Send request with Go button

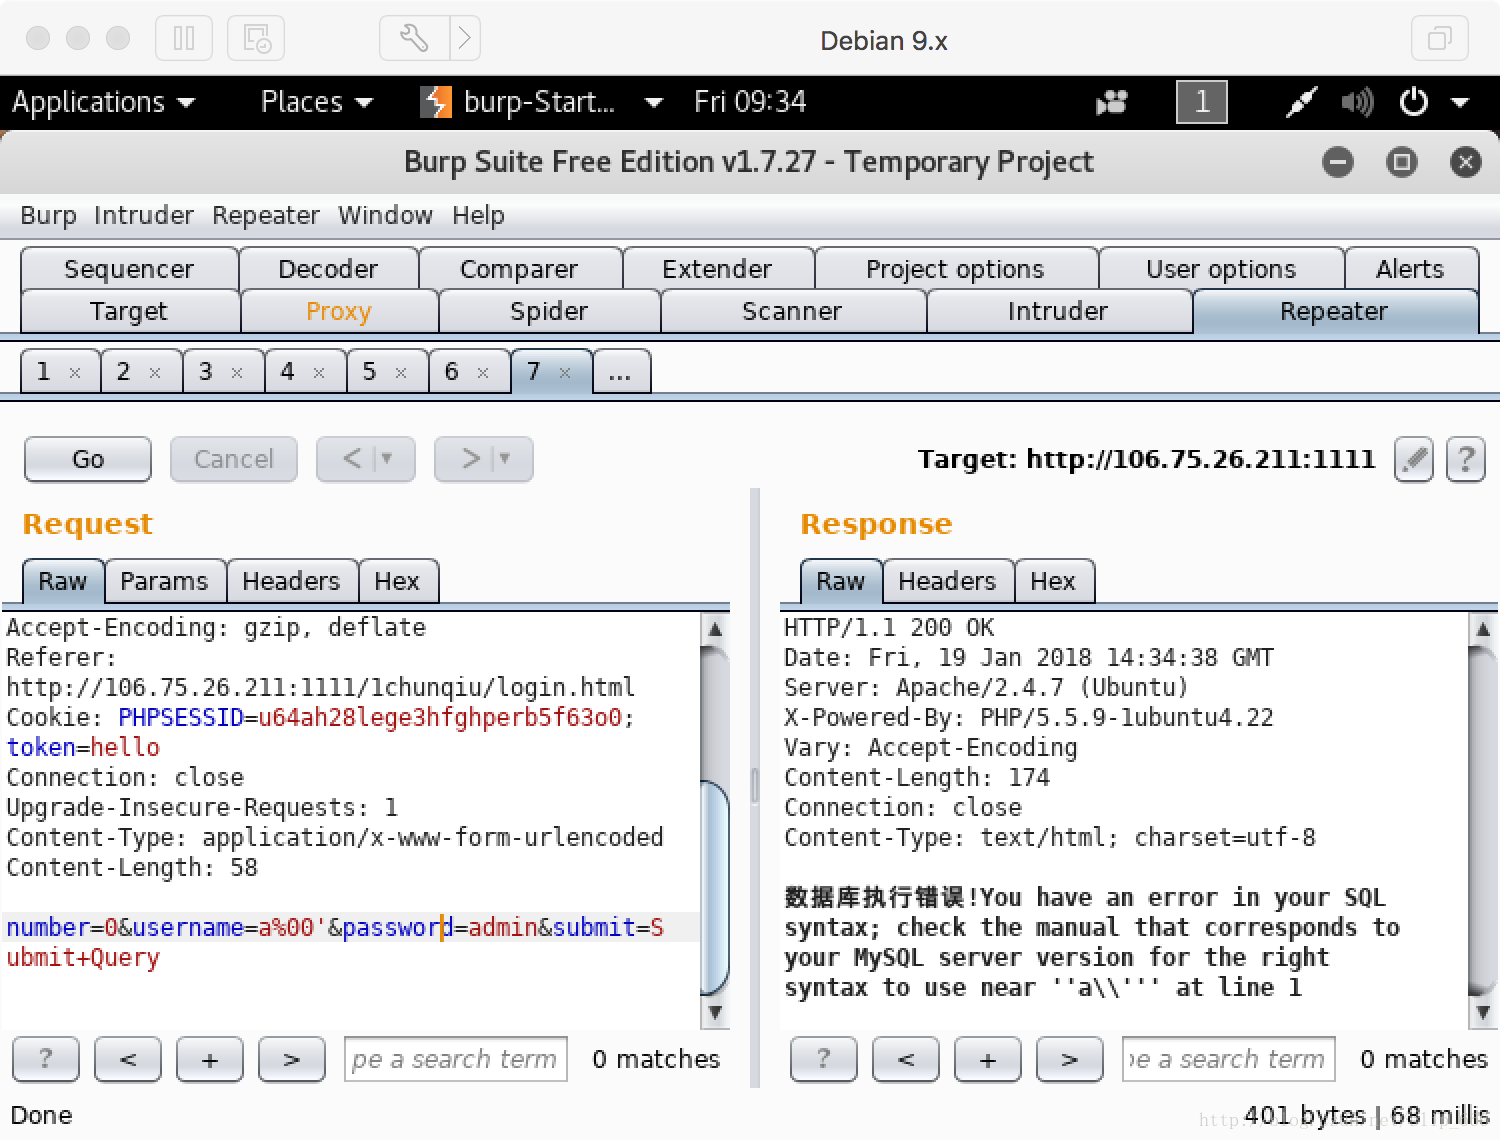click(x=88, y=459)
